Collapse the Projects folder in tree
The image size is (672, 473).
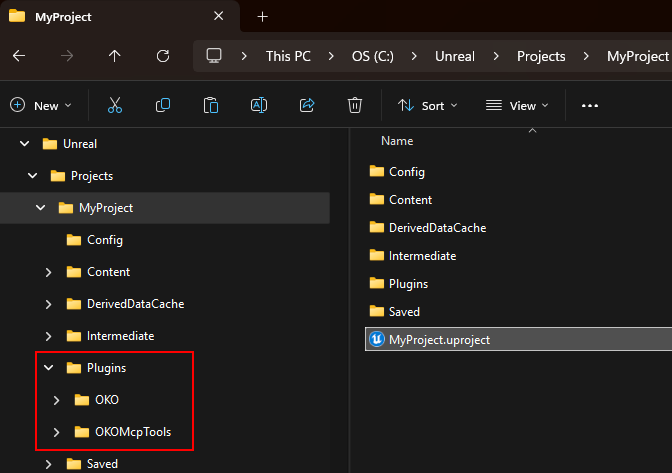pos(33,176)
